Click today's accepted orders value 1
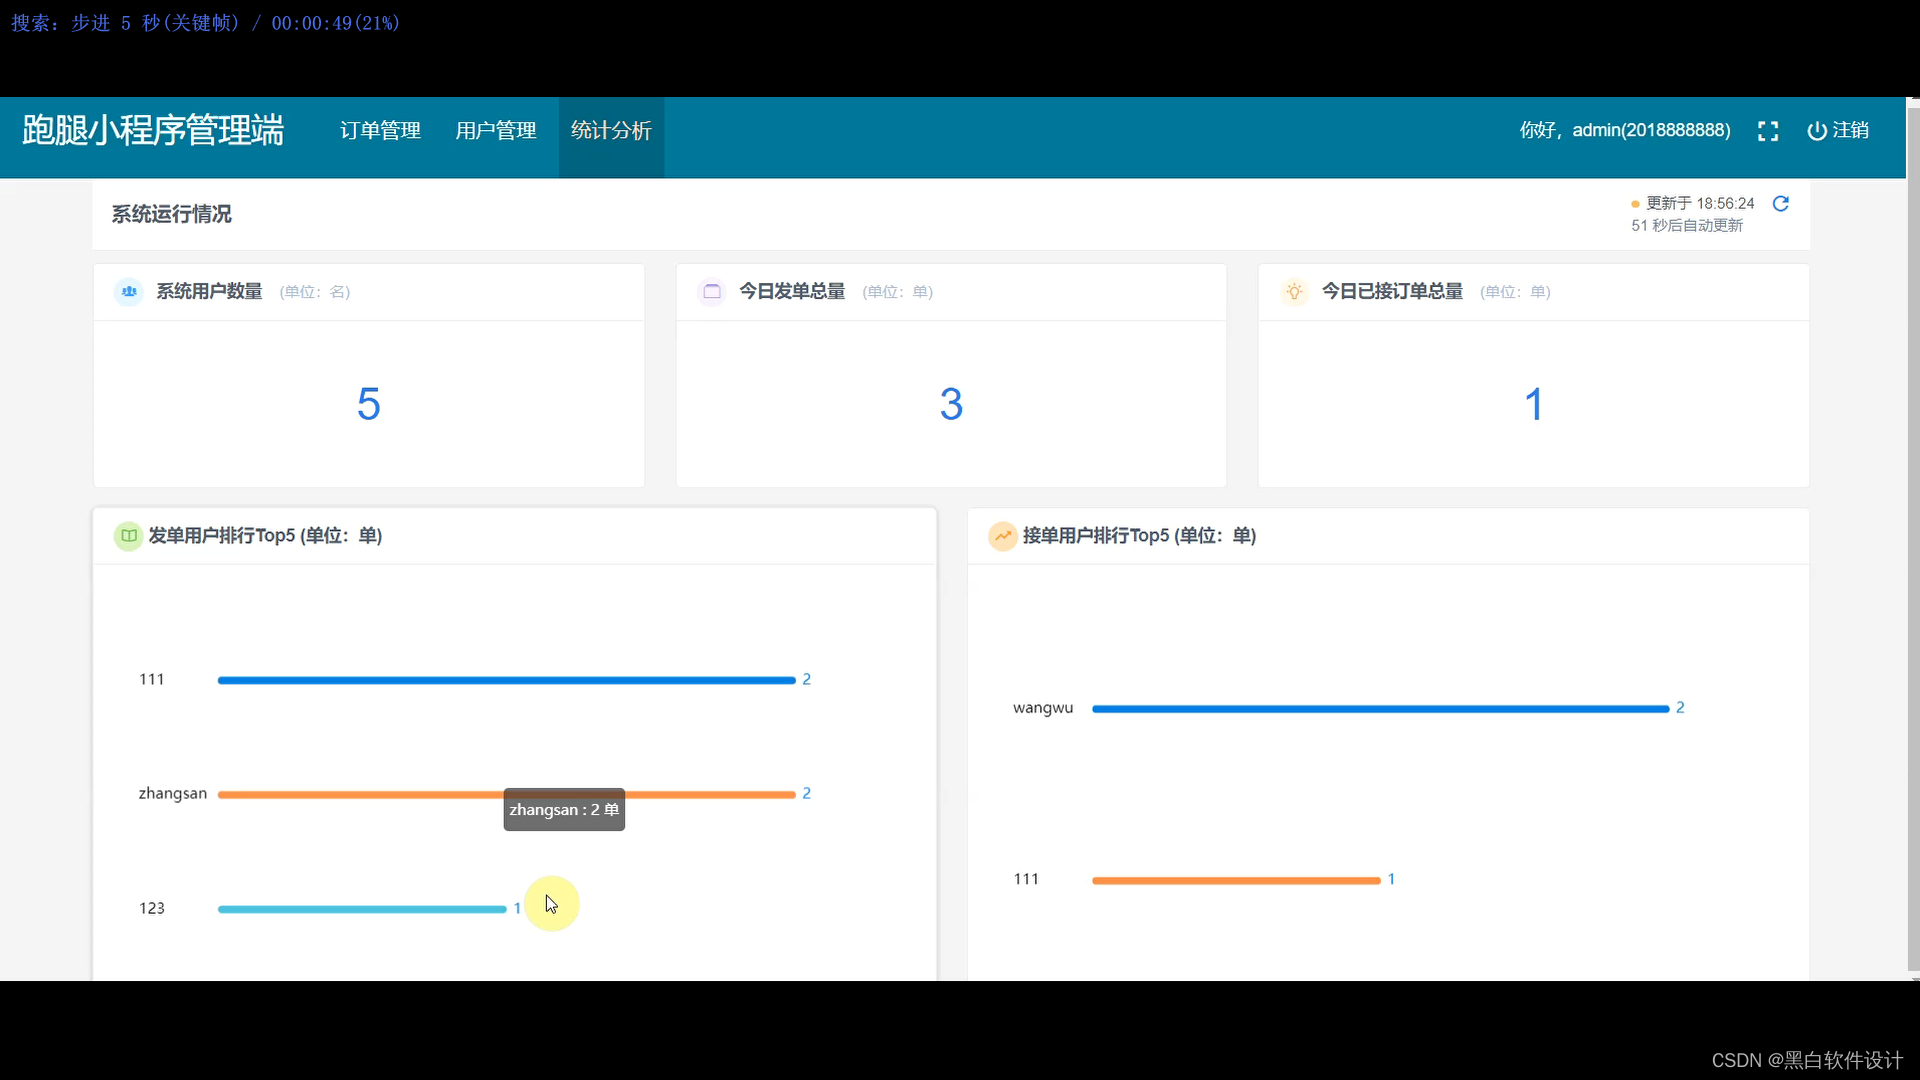This screenshot has height=1080, width=1920. pyautogui.click(x=1534, y=405)
